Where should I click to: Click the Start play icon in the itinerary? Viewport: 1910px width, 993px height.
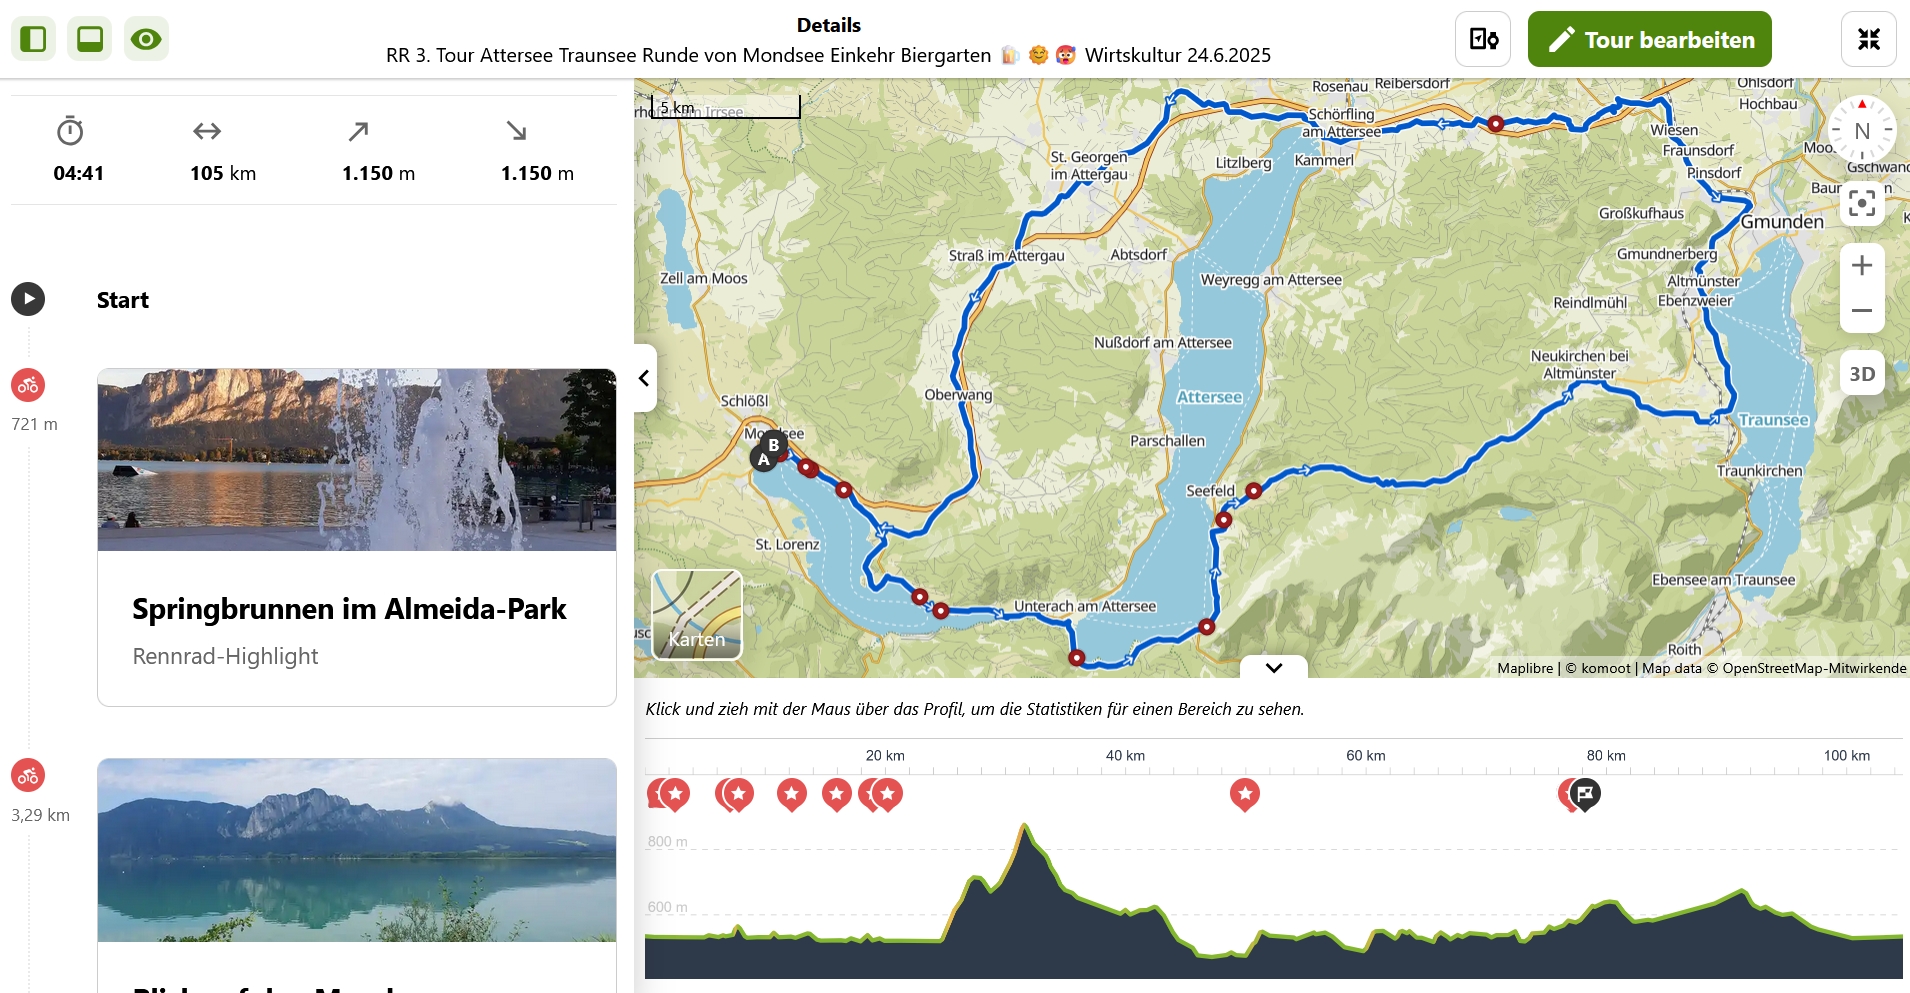pos(28,299)
